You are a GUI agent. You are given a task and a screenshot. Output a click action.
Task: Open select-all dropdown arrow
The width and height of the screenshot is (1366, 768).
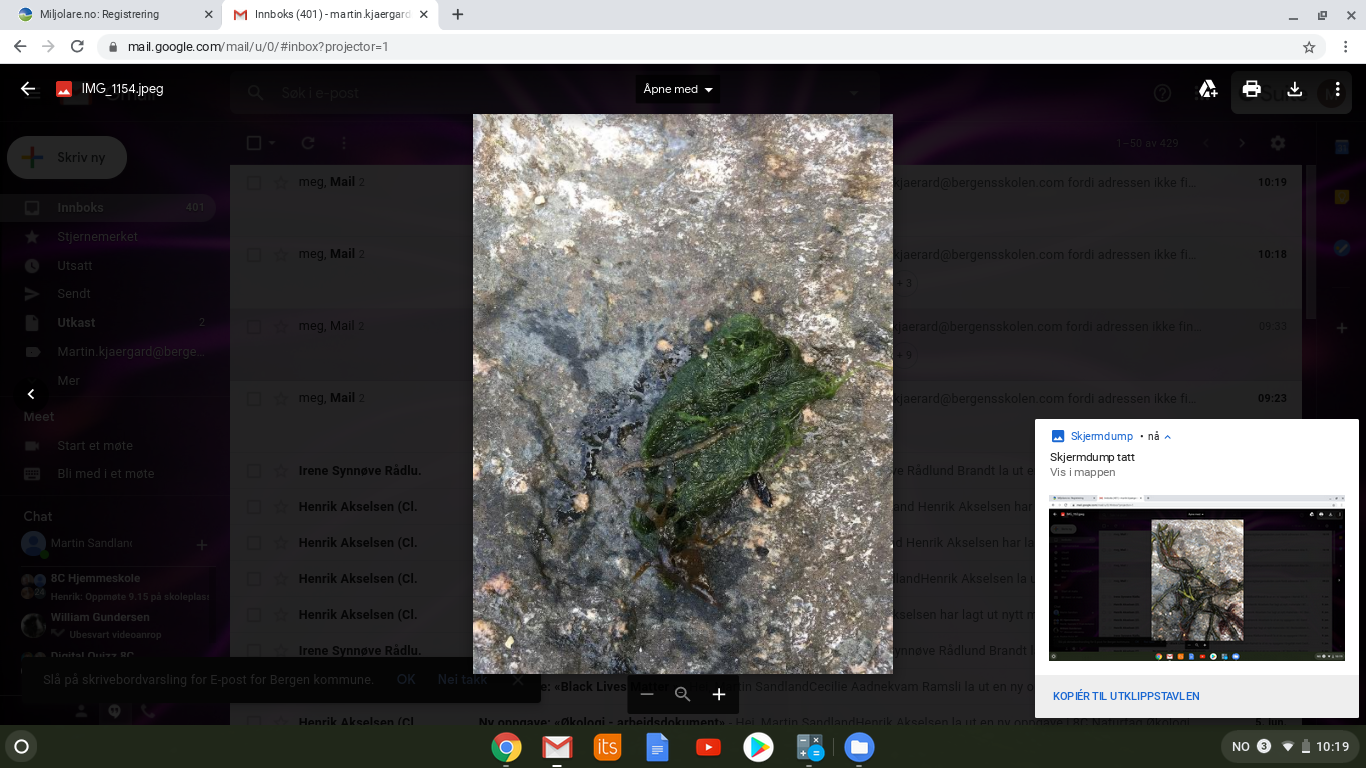[271, 143]
